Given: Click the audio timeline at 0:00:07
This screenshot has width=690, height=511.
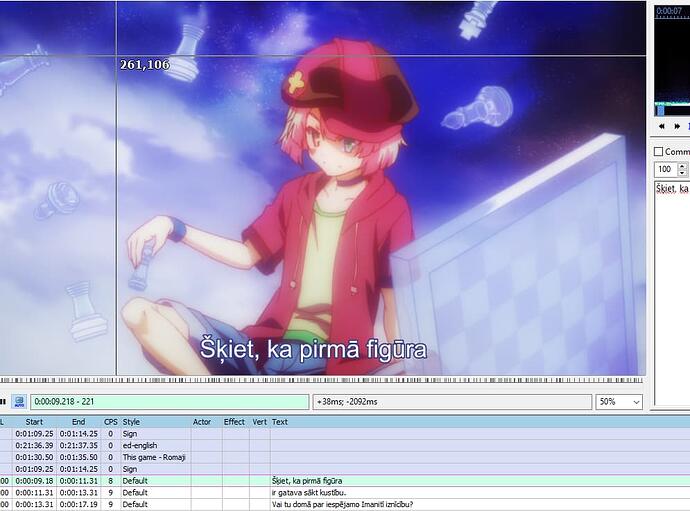Looking at the screenshot, I should pos(669,11).
